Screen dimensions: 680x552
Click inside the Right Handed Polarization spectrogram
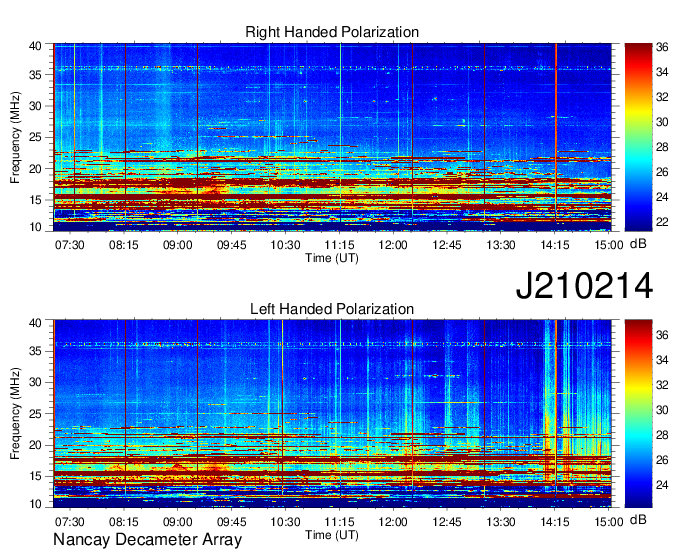(332, 137)
